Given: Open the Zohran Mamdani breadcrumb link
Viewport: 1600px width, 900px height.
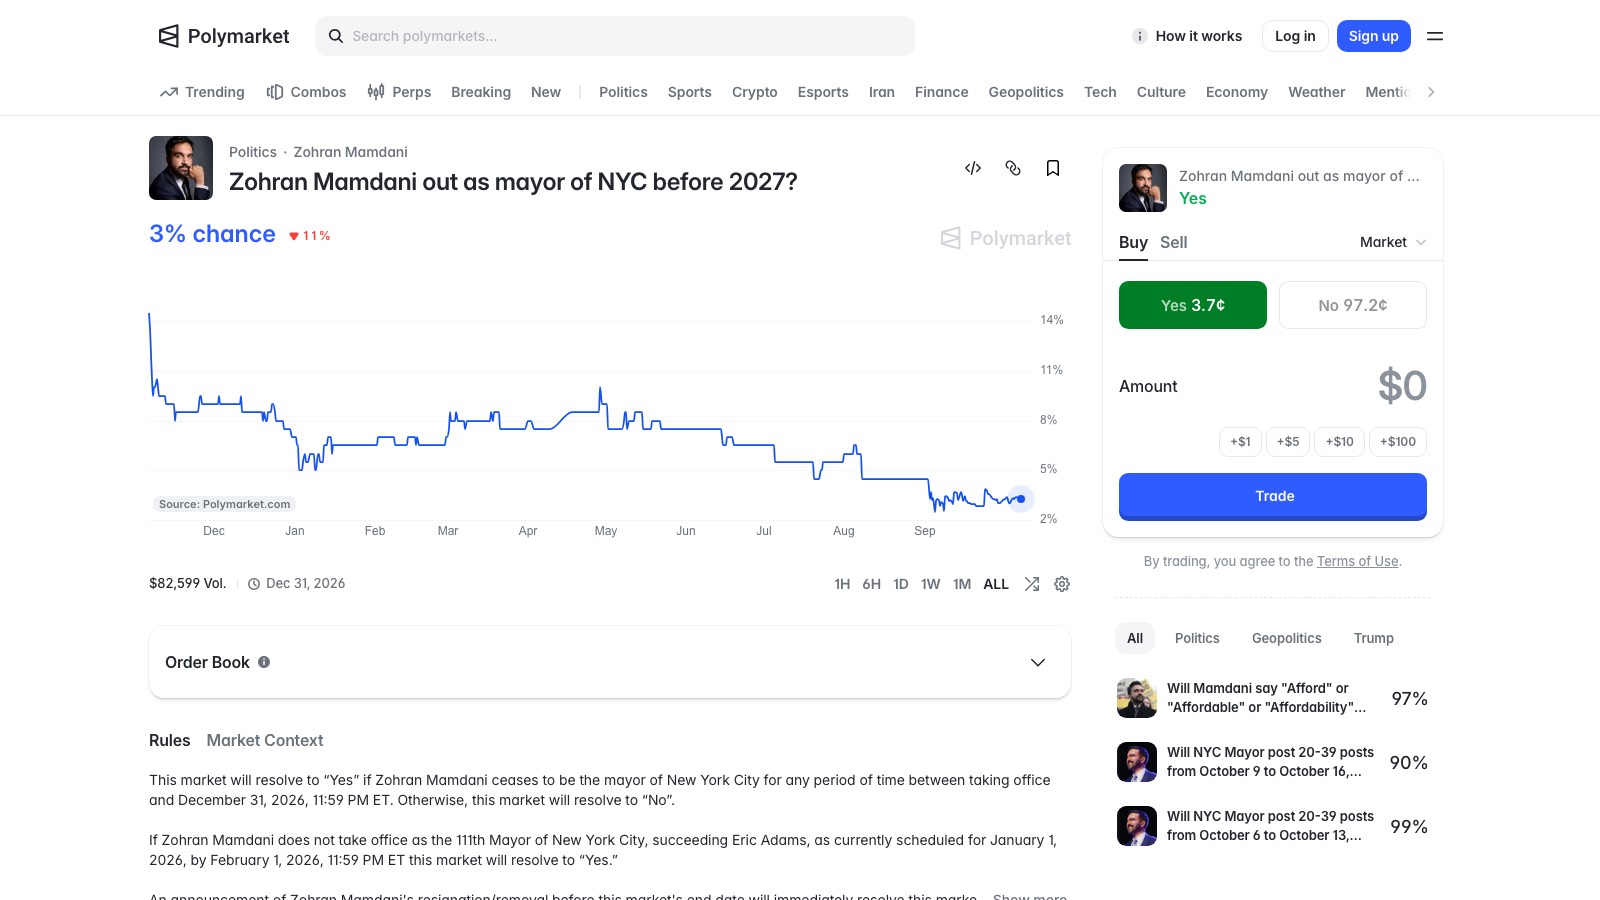Looking at the screenshot, I should [350, 152].
